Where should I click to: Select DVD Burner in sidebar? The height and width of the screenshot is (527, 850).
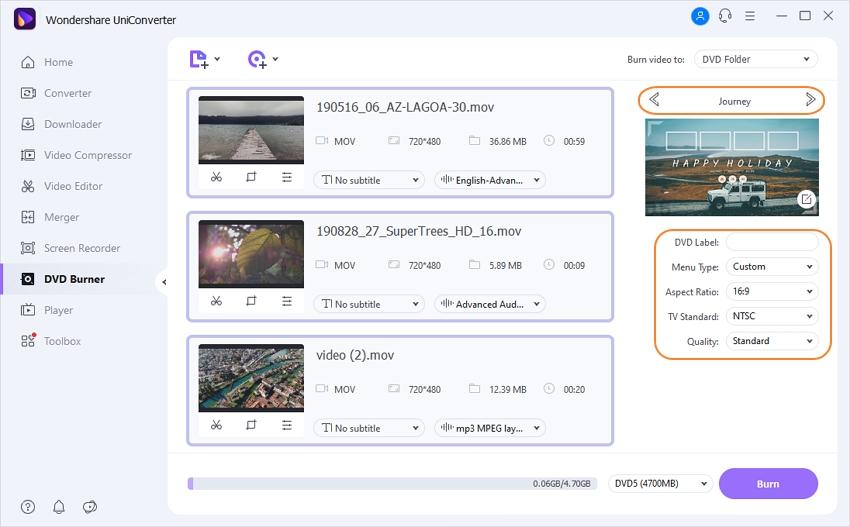point(74,279)
